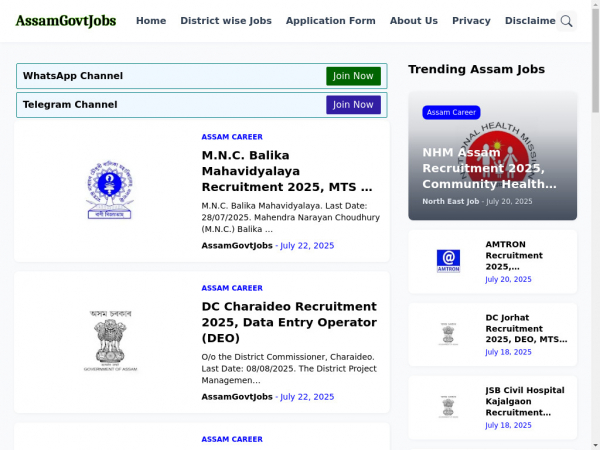Open AMTRON Recruitment 2025 title

pyautogui.click(x=514, y=255)
